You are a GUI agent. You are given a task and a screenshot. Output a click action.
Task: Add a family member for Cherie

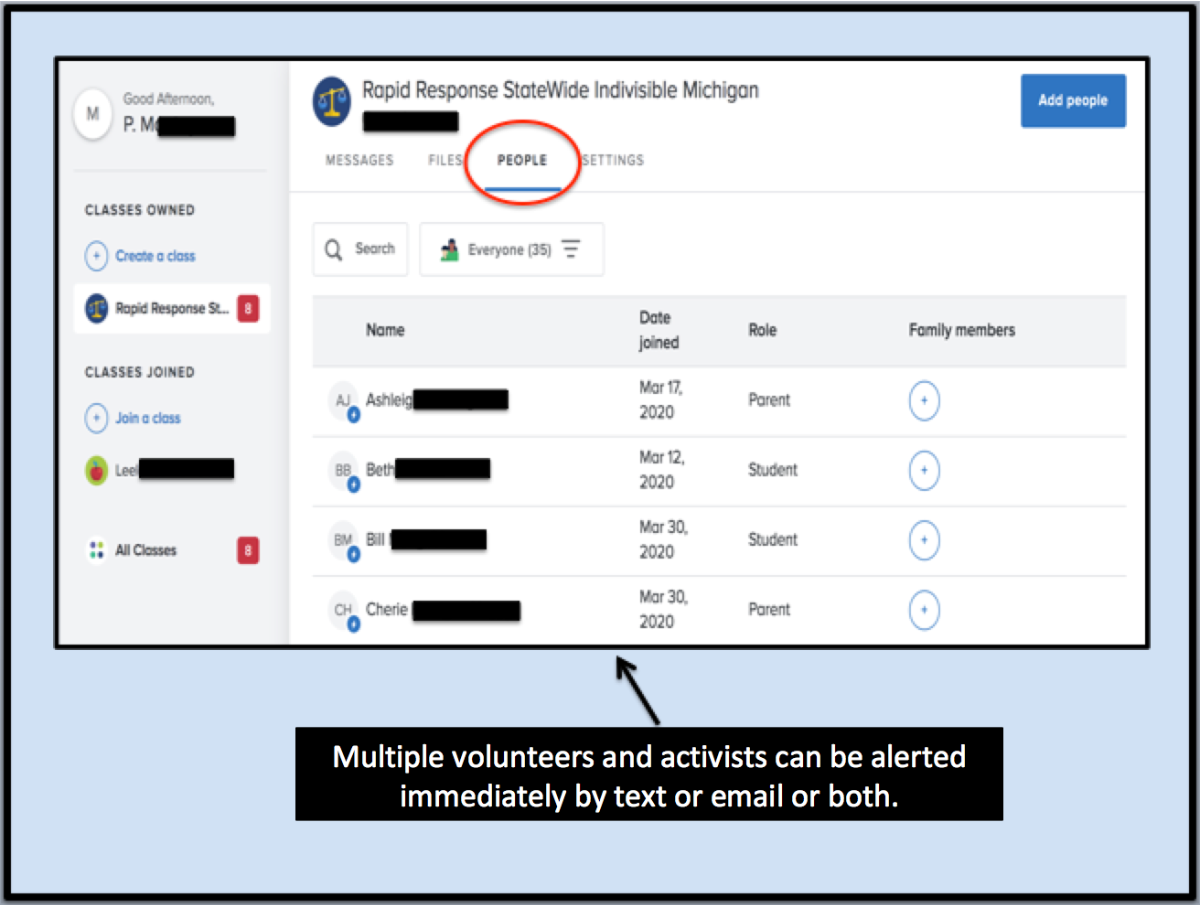click(924, 610)
